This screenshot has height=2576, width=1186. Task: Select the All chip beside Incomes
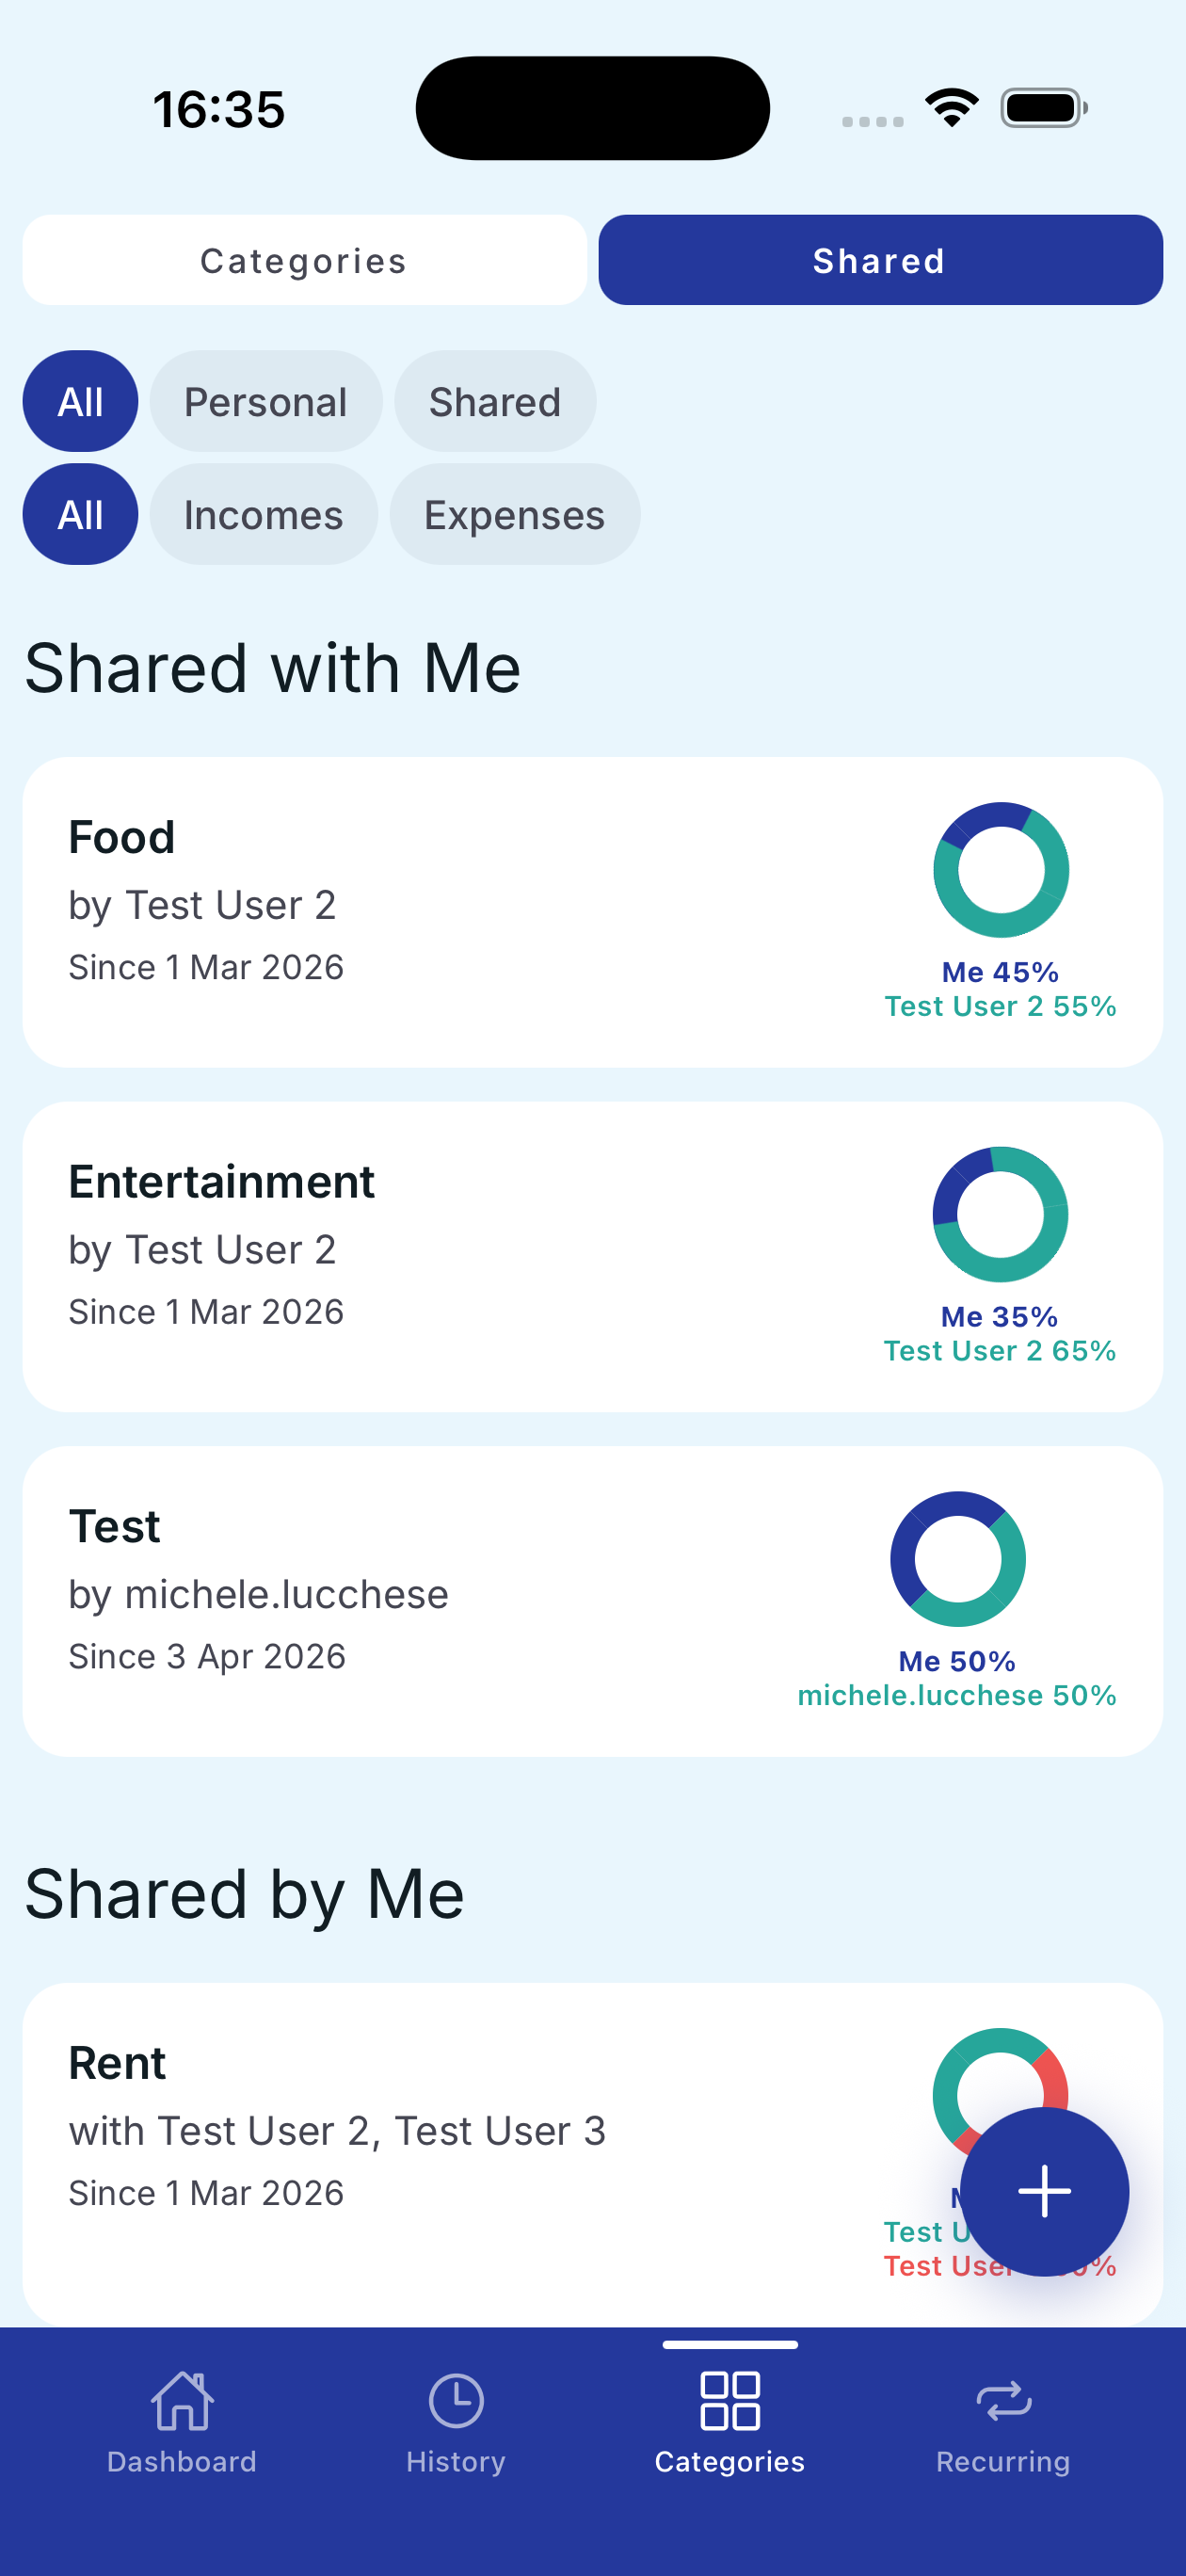coord(80,515)
